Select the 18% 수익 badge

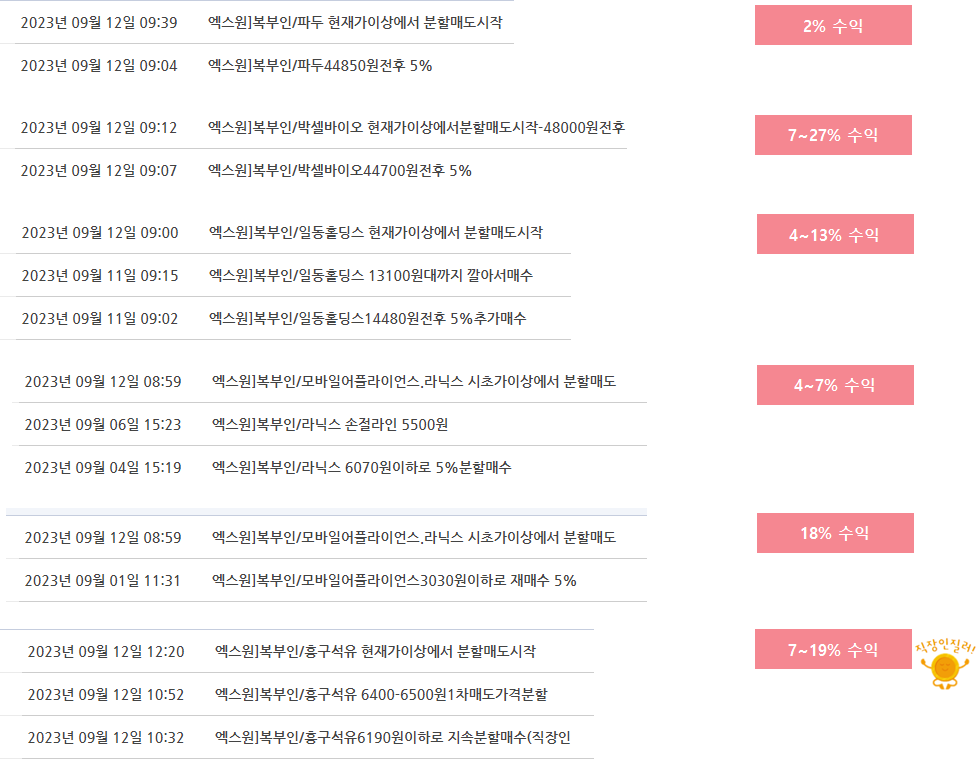[x=835, y=533]
